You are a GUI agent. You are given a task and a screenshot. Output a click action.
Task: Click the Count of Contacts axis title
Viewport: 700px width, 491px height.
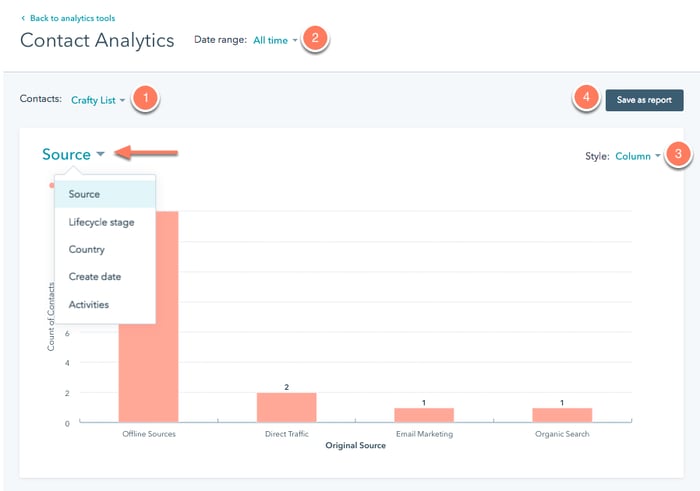pos(51,316)
